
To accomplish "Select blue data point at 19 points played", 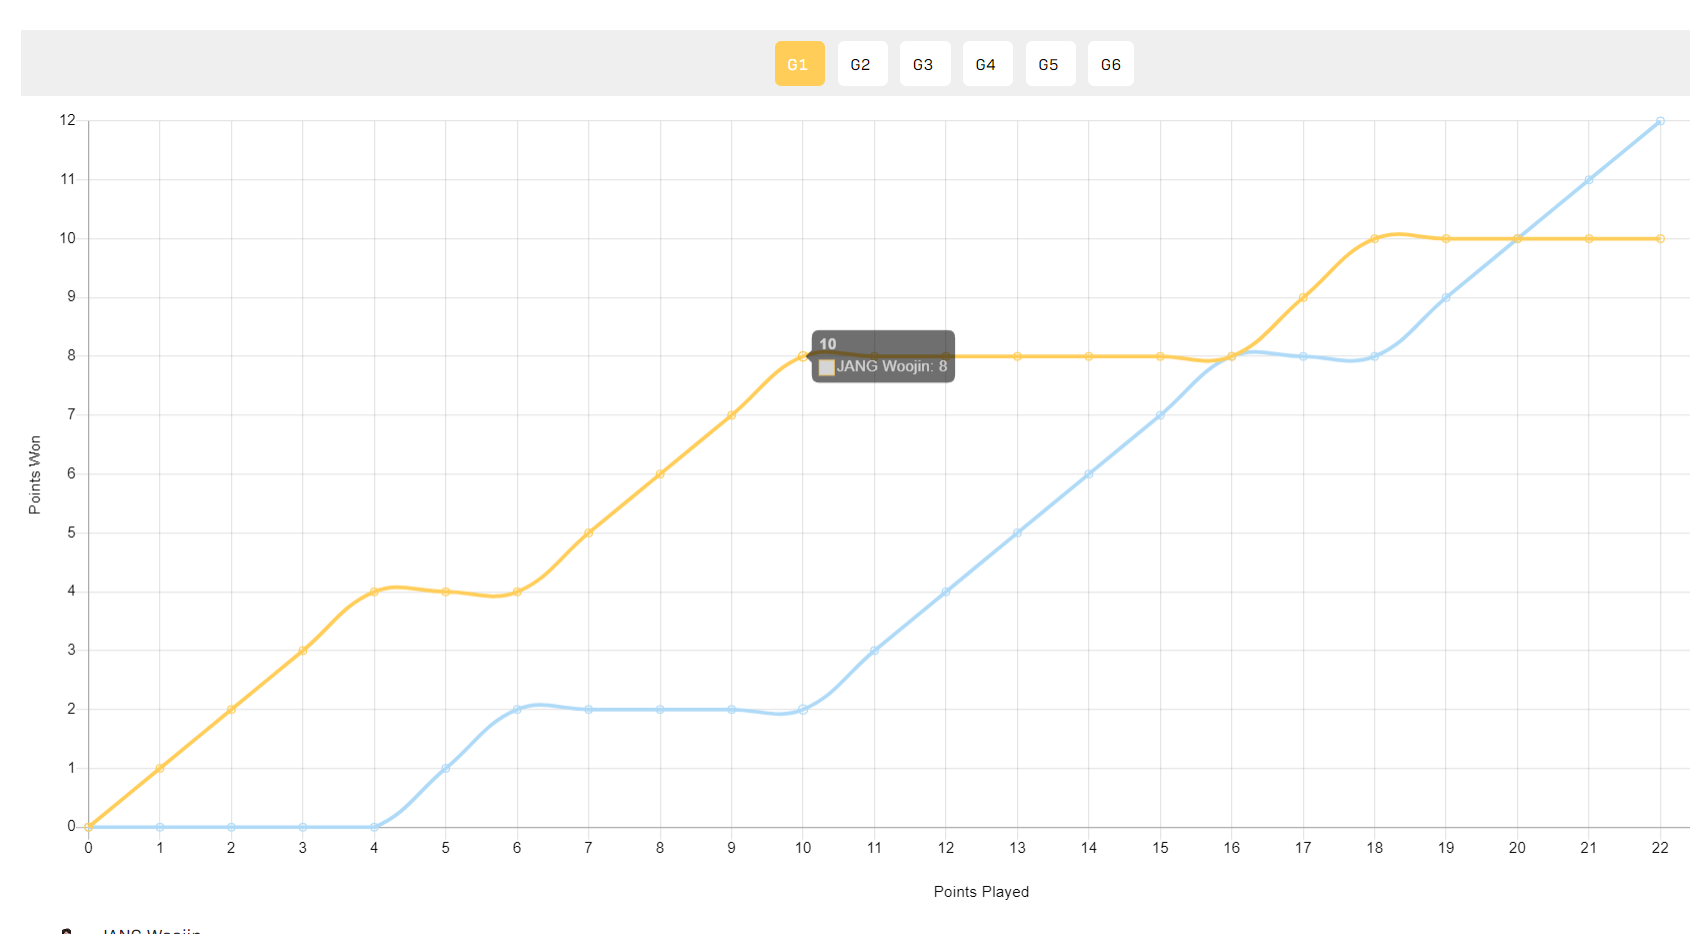I will coord(1446,298).
